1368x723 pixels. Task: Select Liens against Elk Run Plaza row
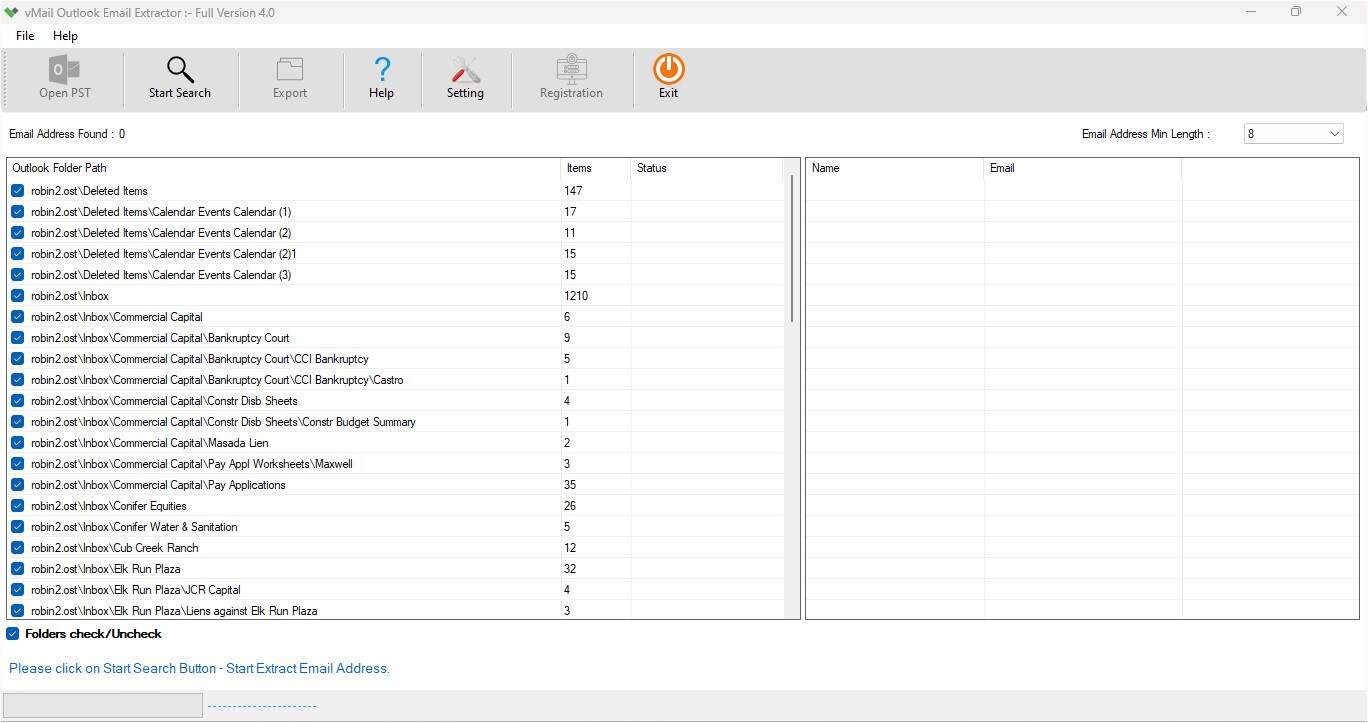(x=397, y=611)
